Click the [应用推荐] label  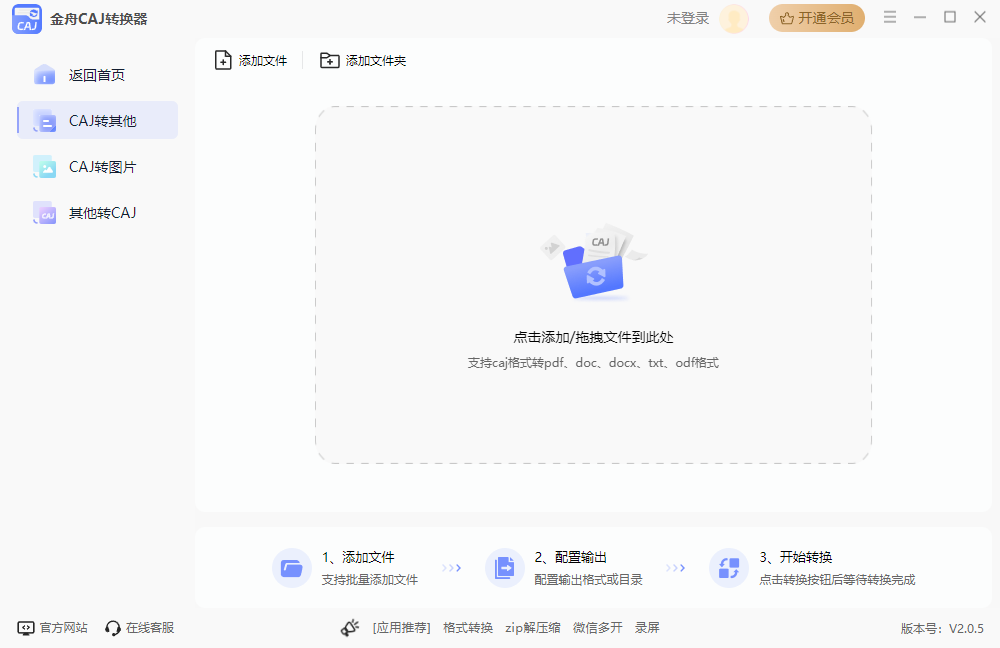[x=401, y=628]
